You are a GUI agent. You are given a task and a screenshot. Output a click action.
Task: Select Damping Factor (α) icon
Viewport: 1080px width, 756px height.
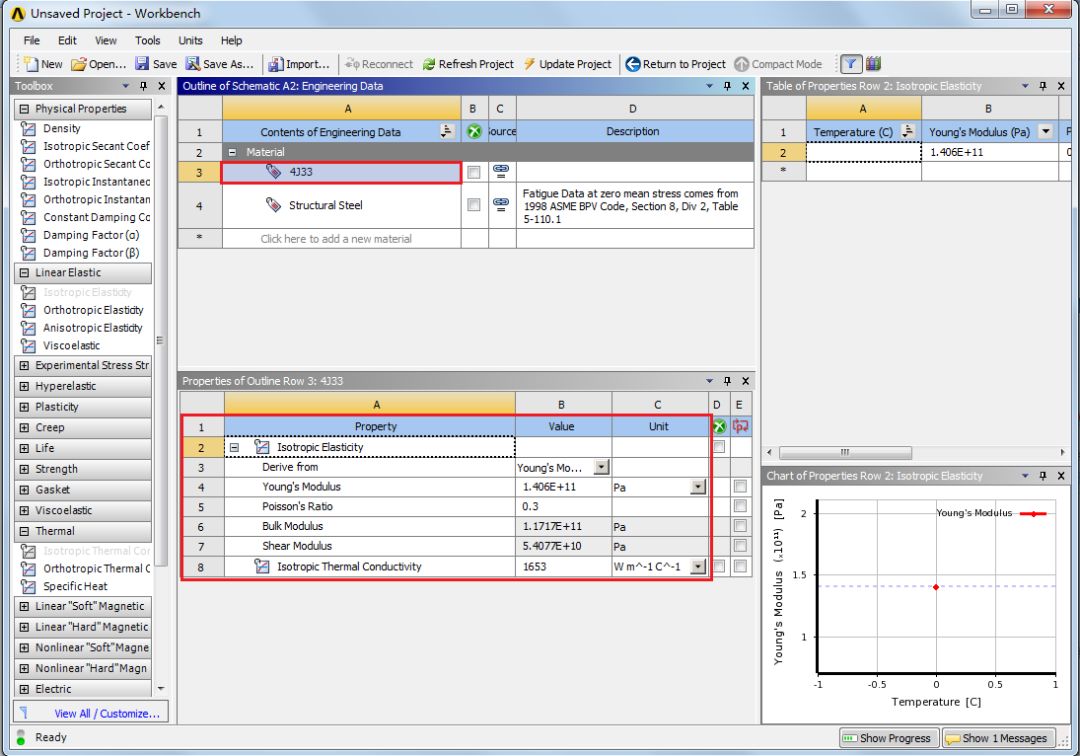pos(28,235)
